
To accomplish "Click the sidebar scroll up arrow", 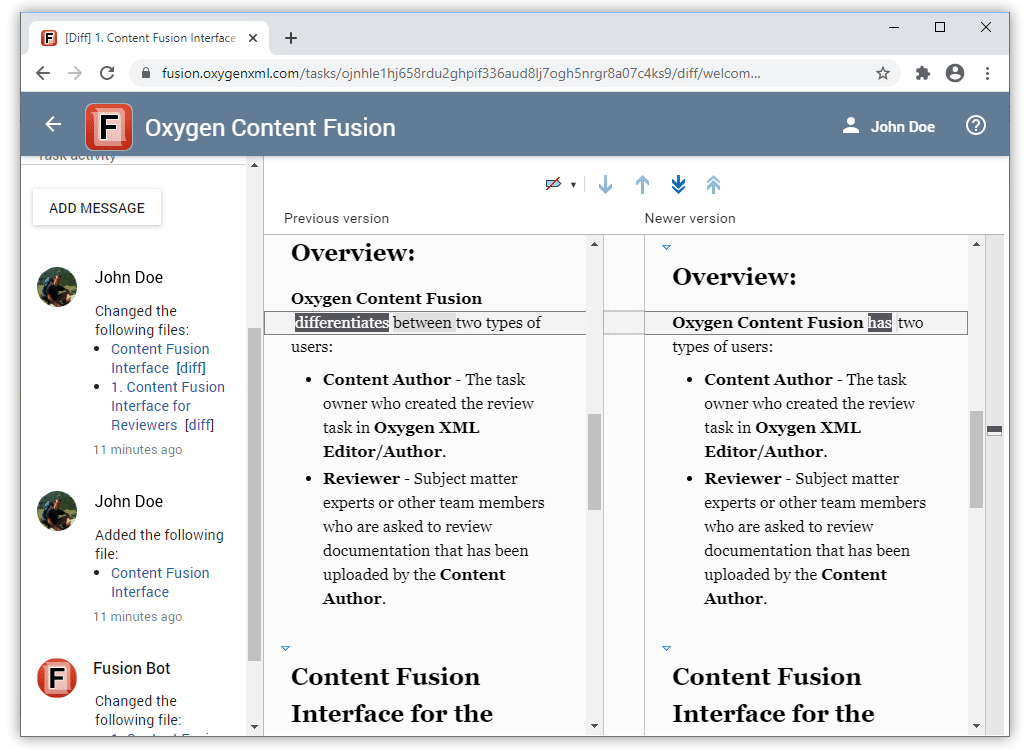I will pos(254,165).
